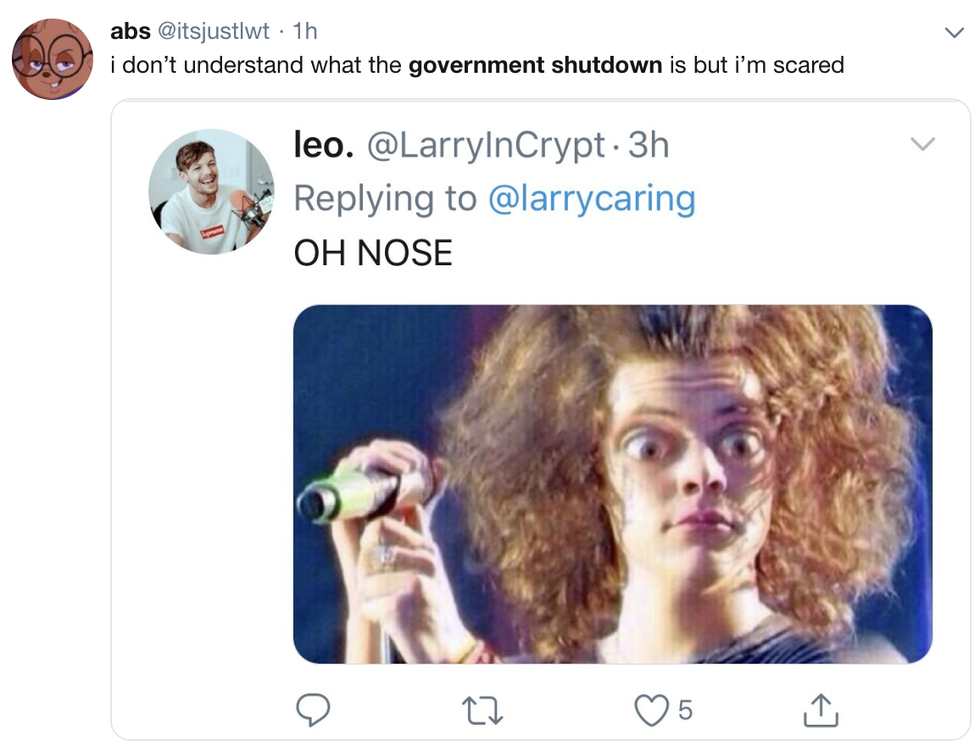Click the Replying to label text

click(x=385, y=198)
